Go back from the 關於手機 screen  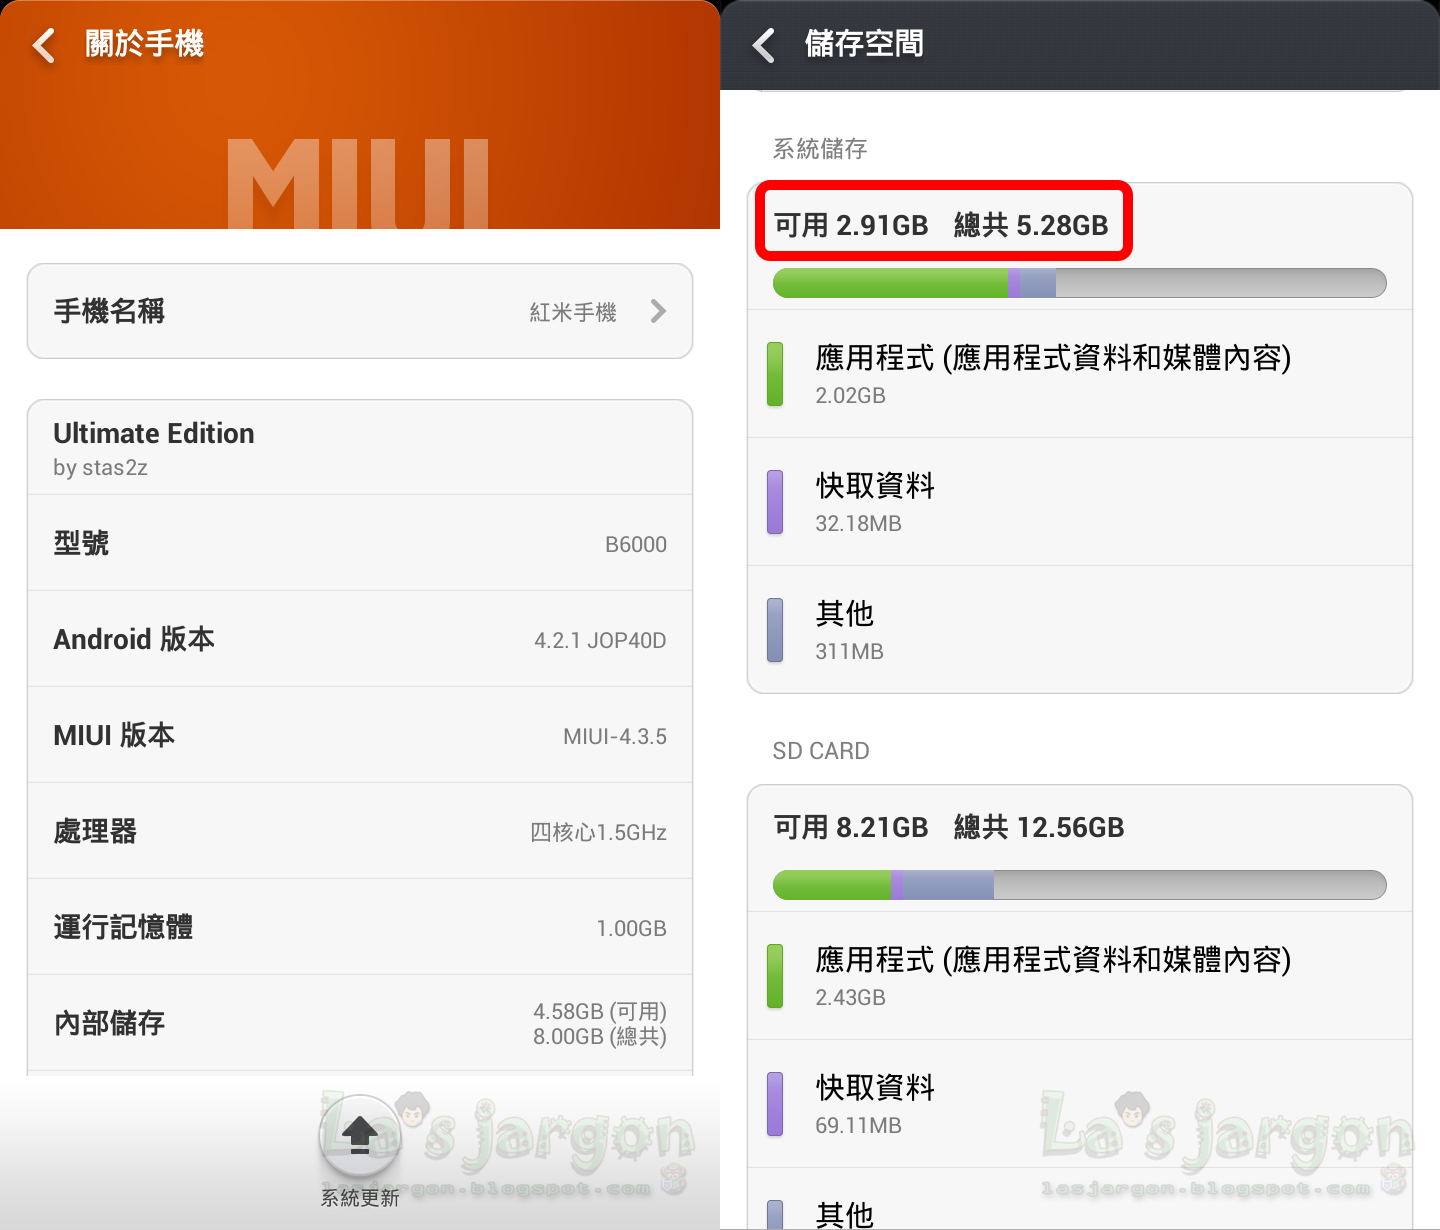[x=44, y=45]
